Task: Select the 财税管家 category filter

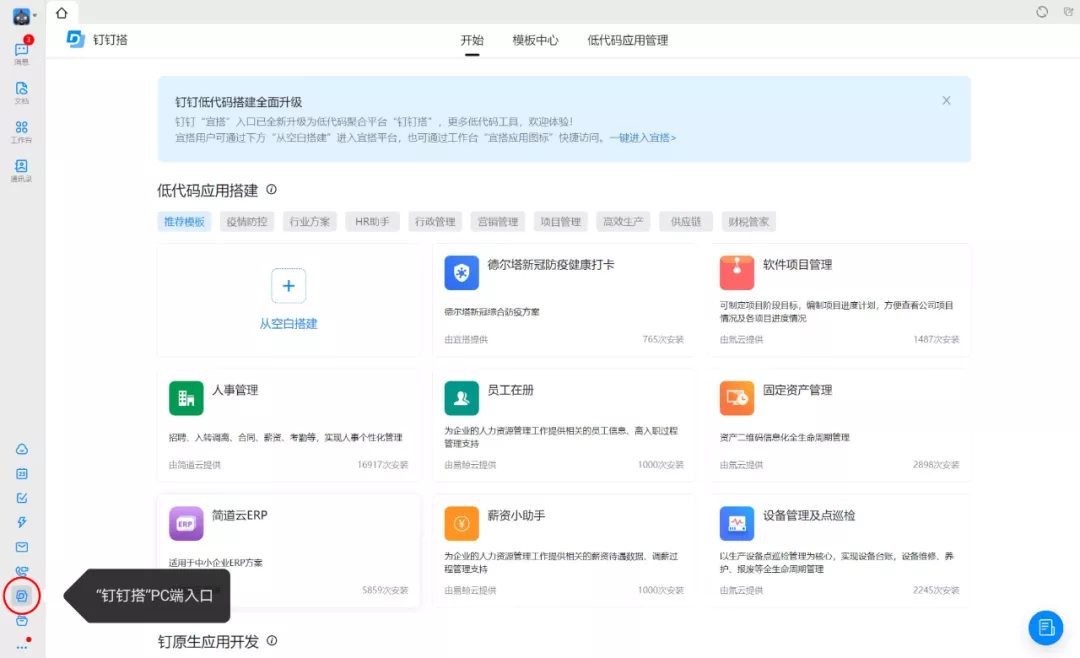Action: pyautogui.click(x=748, y=221)
